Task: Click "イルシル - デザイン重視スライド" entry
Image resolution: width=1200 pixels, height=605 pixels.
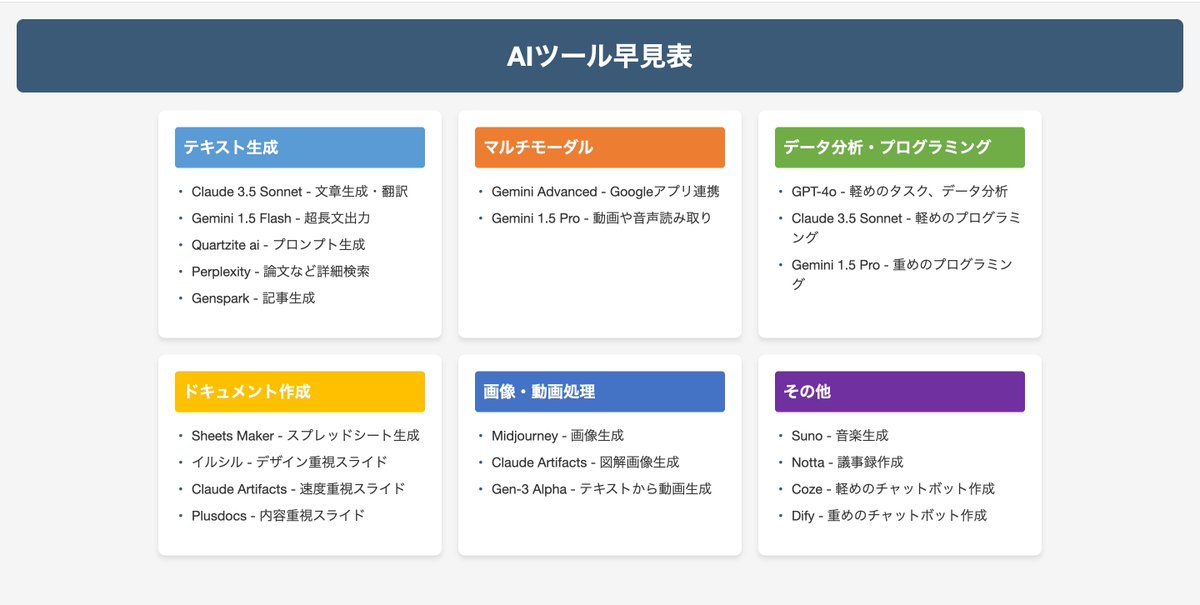Action: pos(289,462)
